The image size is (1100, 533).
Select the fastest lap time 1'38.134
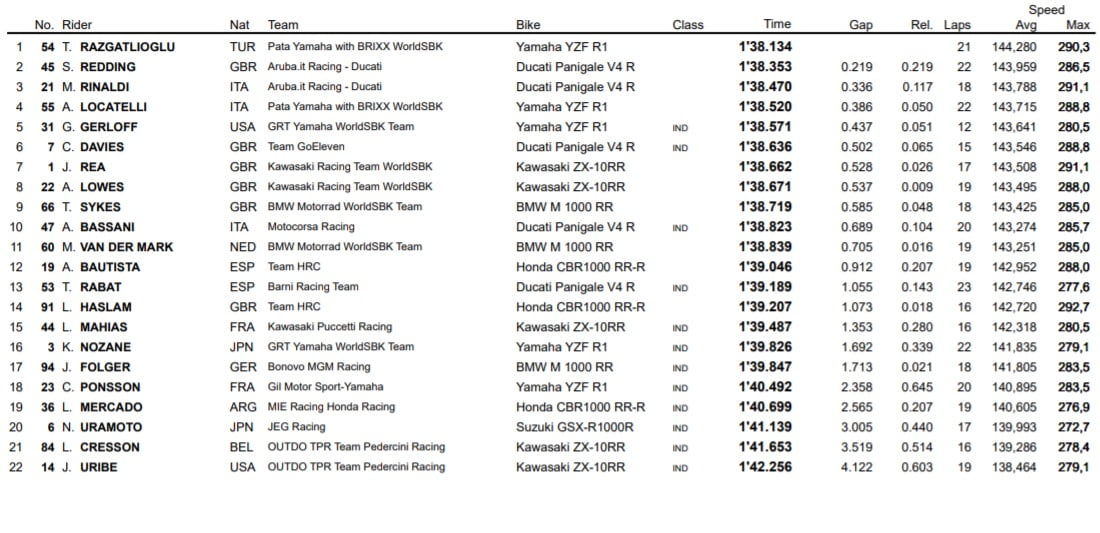[x=765, y=47]
